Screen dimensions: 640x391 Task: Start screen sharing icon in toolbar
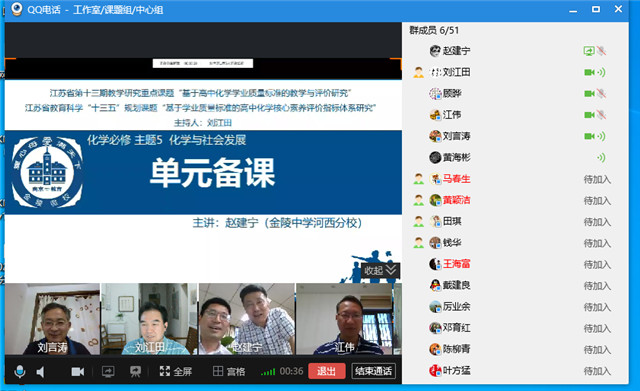pos(108,371)
